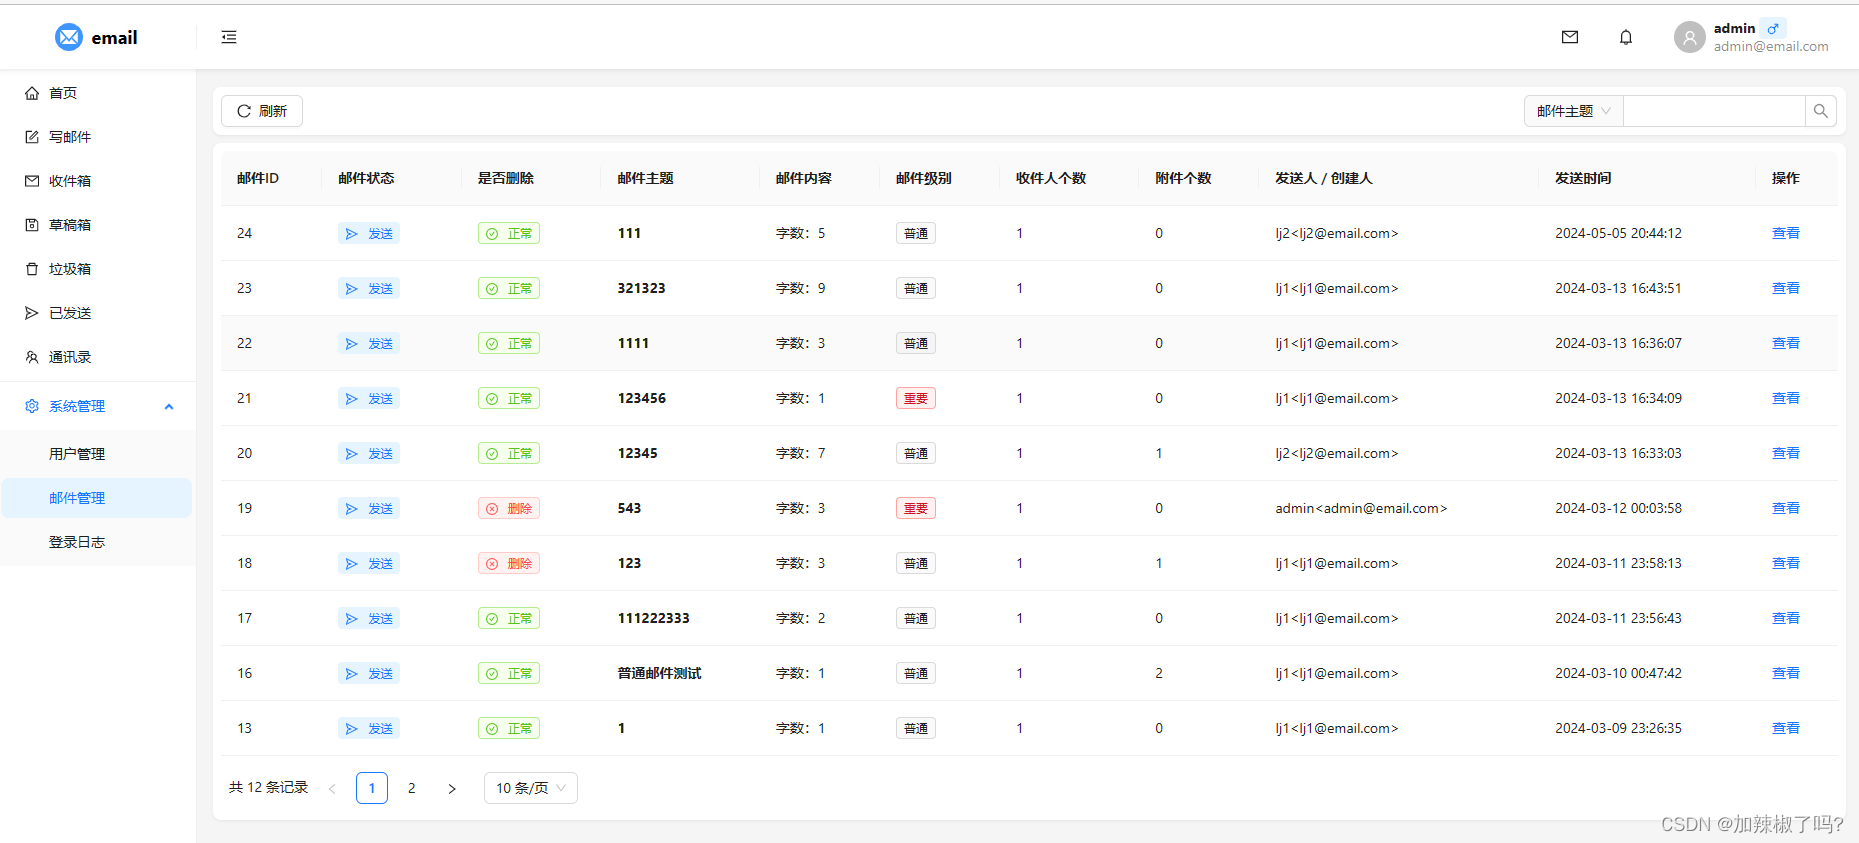Click the 刷新 refresh button
Screen dimensions: 1859x843
[262, 111]
